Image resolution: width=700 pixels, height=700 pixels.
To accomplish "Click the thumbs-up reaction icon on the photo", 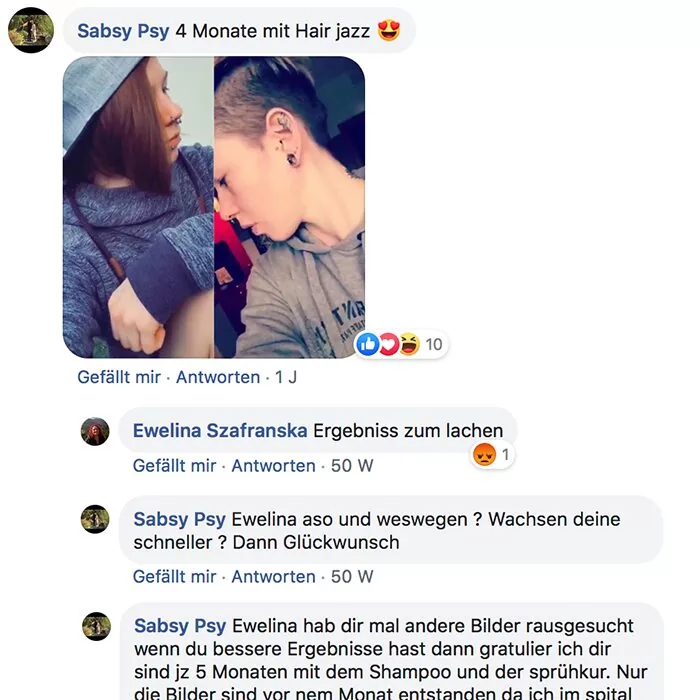I will click(x=368, y=344).
